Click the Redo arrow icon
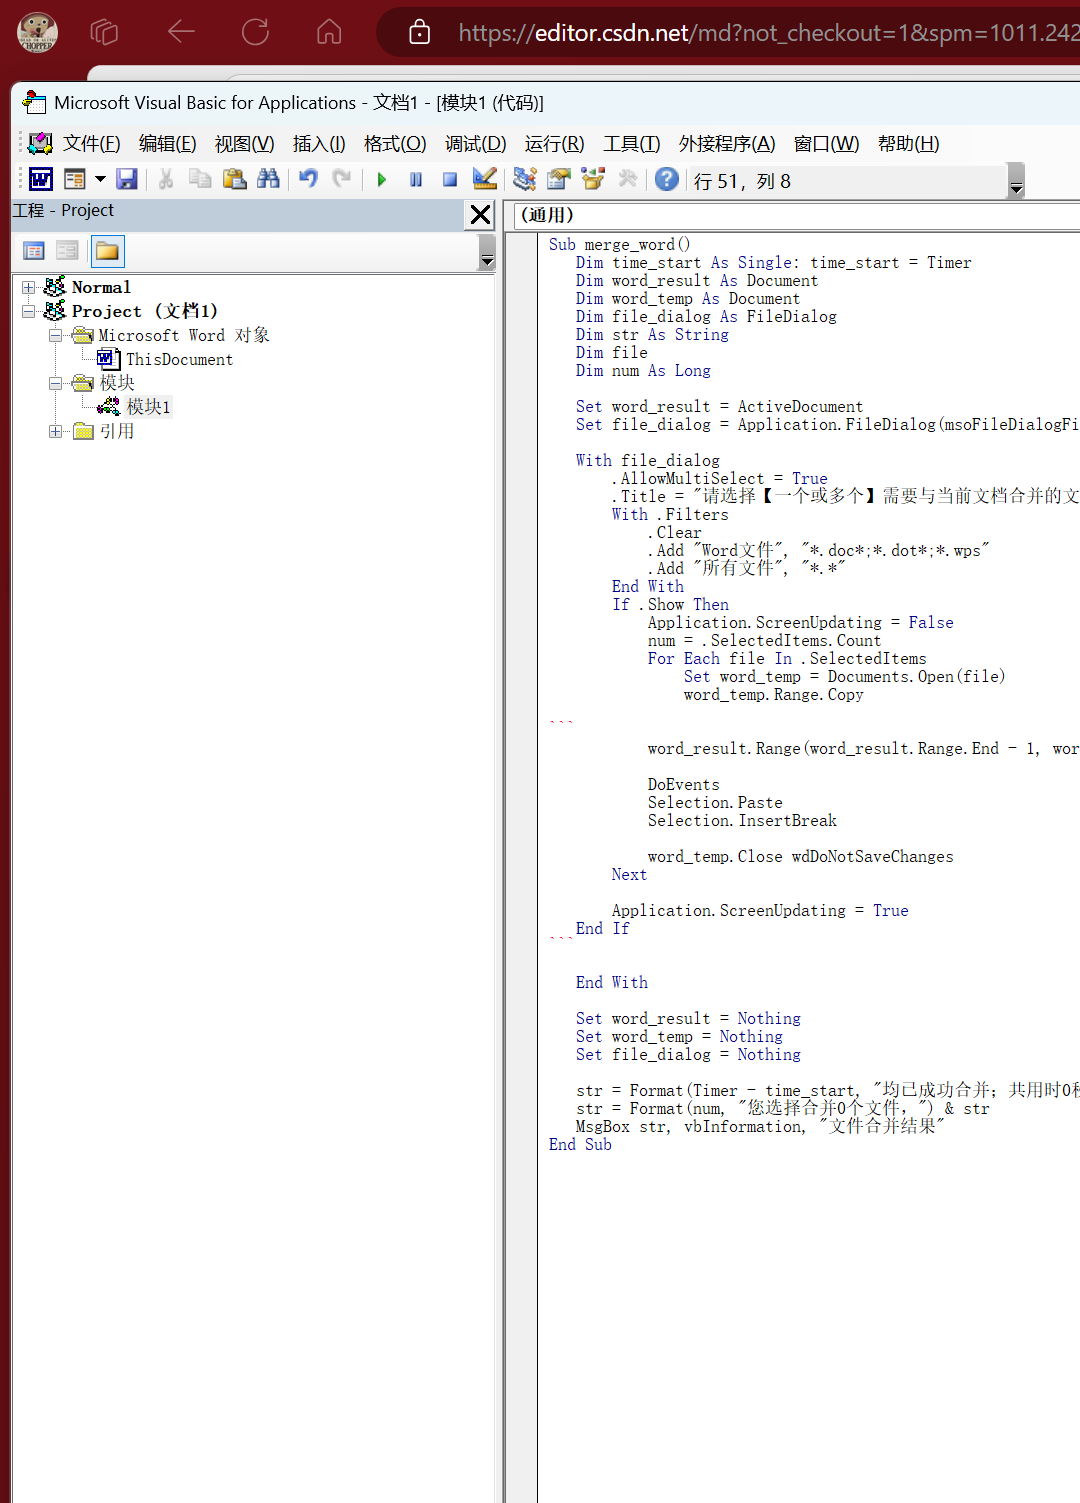 click(342, 179)
